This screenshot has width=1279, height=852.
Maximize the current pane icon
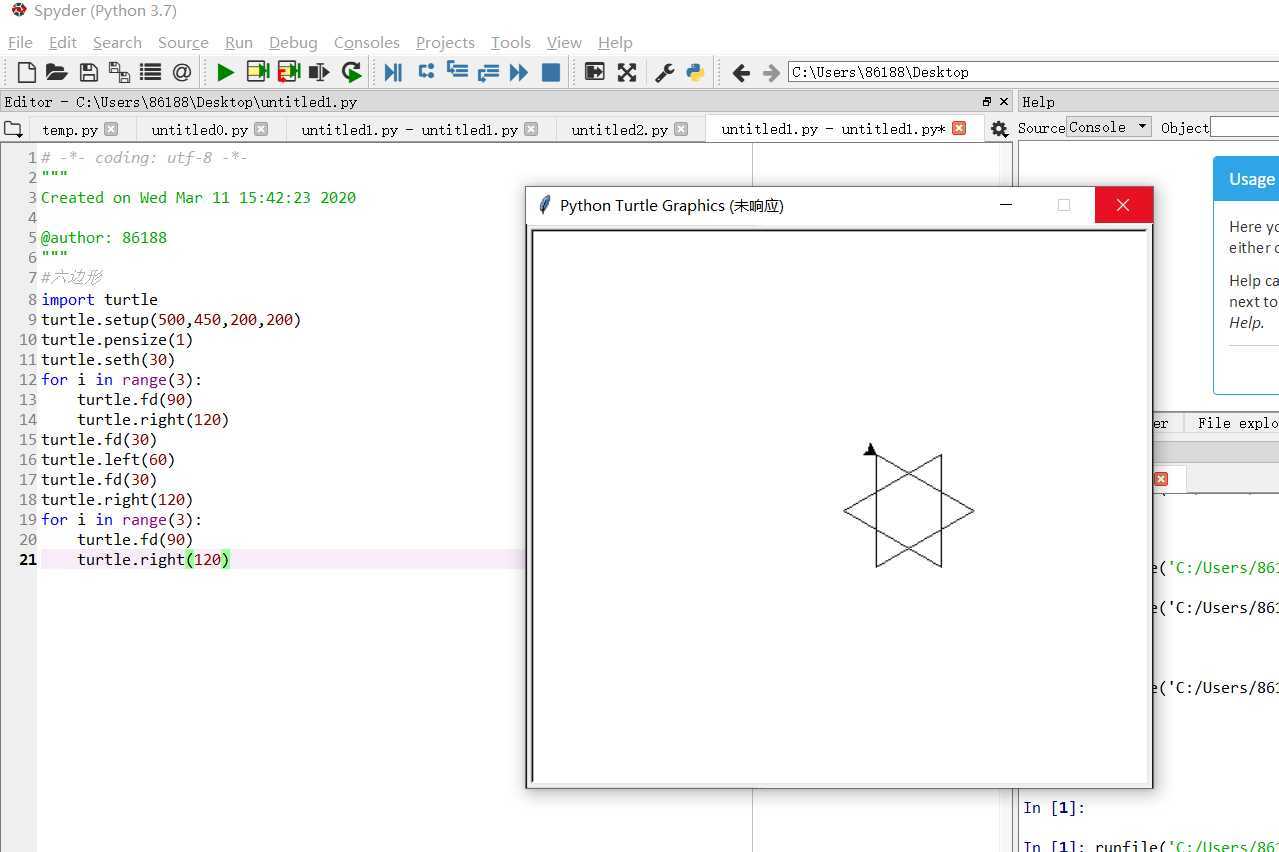(x=594, y=72)
